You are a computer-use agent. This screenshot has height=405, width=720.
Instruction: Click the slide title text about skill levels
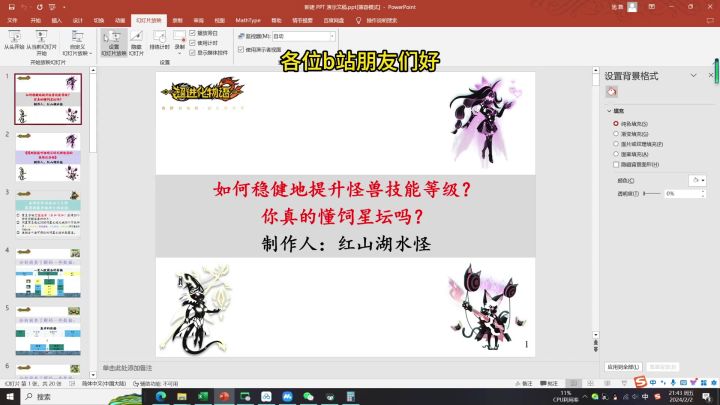coord(343,189)
